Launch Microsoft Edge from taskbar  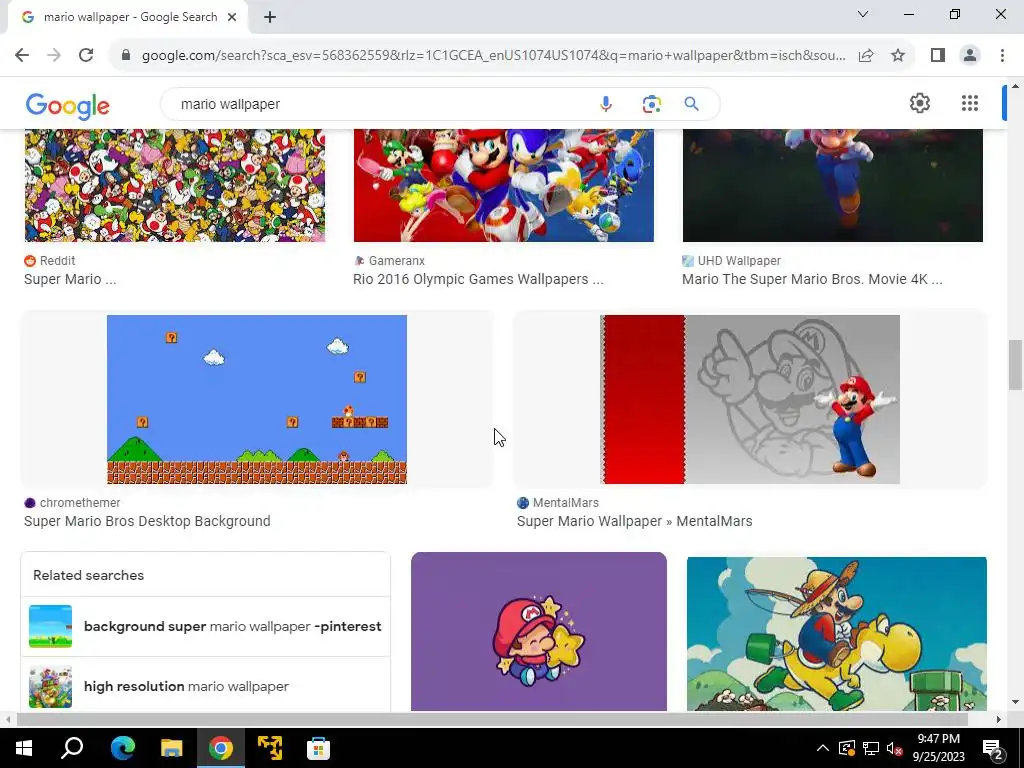(x=122, y=748)
